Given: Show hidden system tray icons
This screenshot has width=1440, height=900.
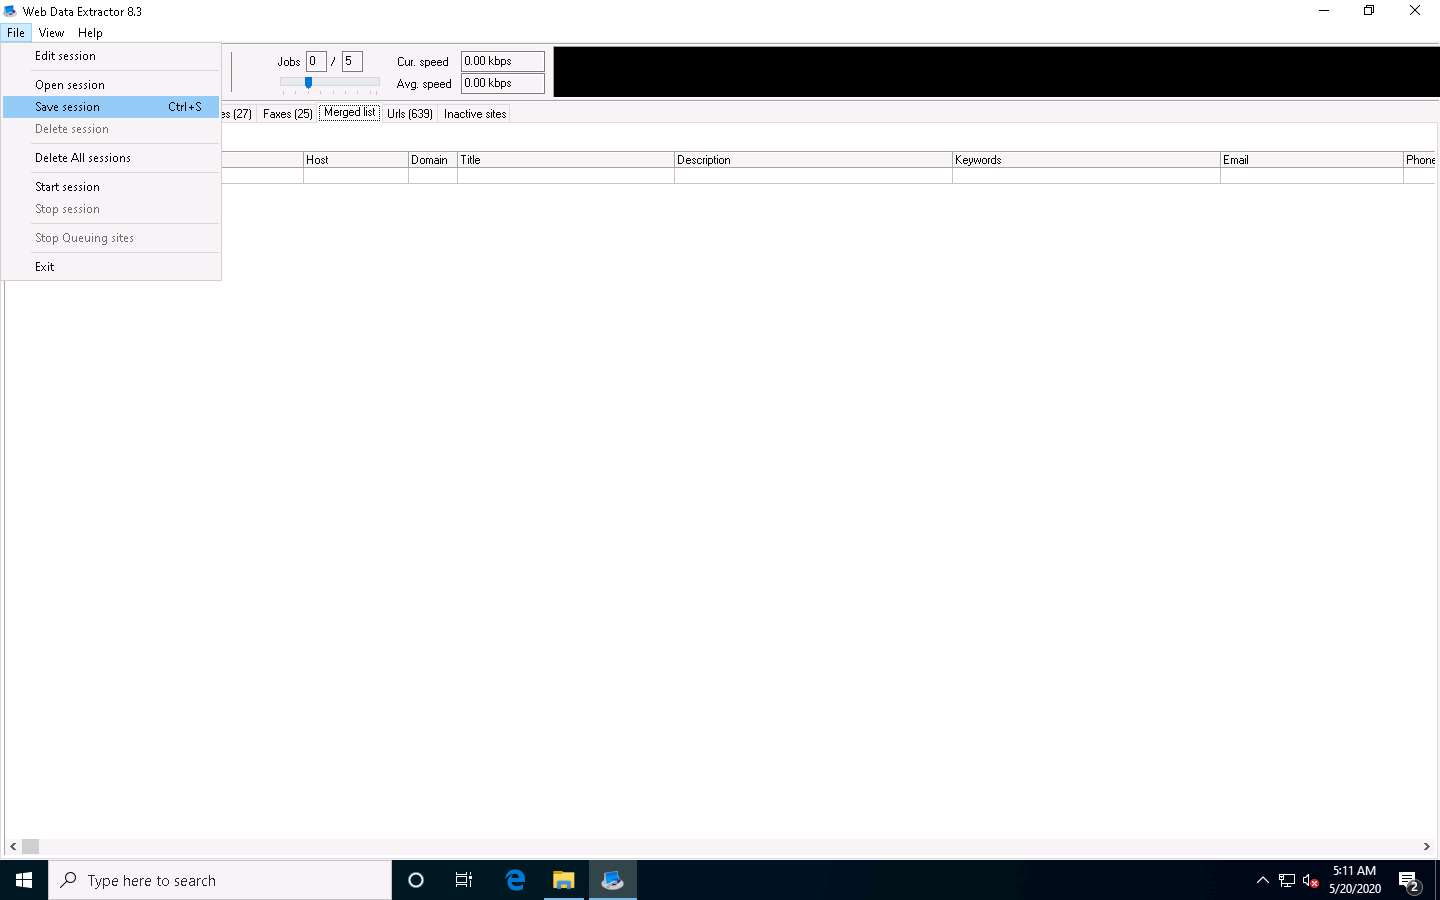Looking at the screenshot, I should click(1263, 881).
